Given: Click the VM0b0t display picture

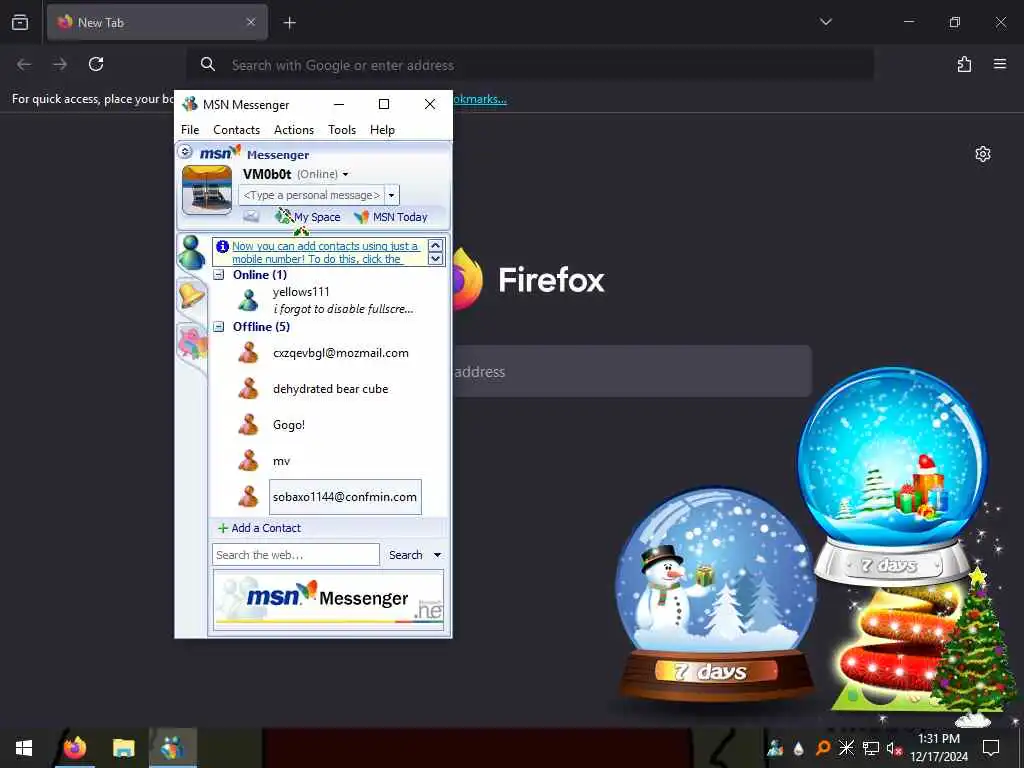Looking at the screenshot, I should (206, 190).
